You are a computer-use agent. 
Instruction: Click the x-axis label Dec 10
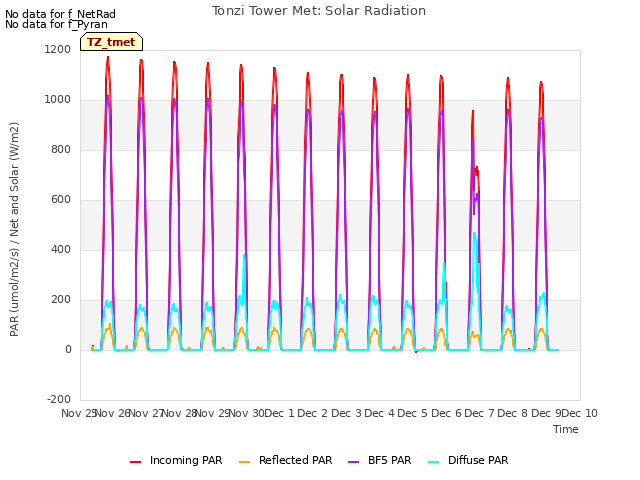(x=580, y=413)
